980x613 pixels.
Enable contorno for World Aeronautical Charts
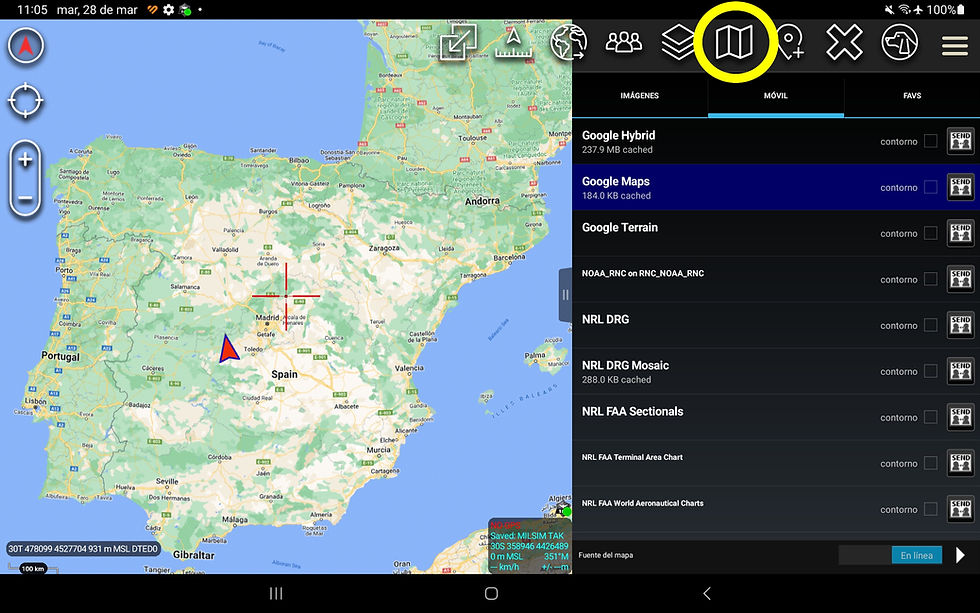click(x=931, y=509)
